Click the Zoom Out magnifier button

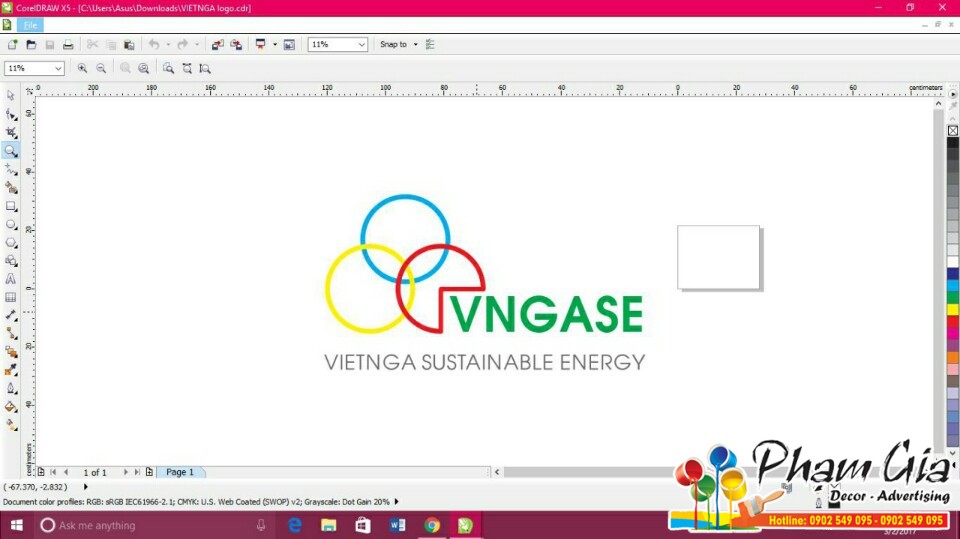[101, 68]
